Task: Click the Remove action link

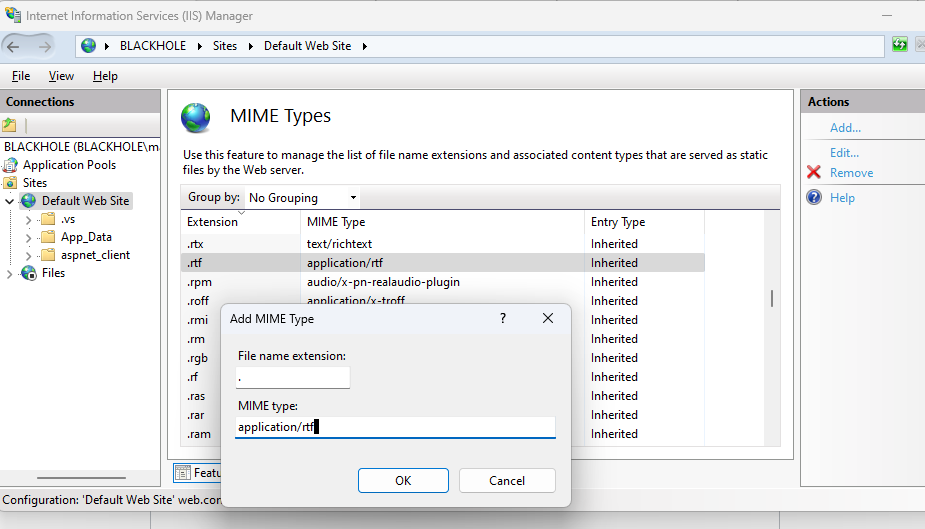Action: 851,173
